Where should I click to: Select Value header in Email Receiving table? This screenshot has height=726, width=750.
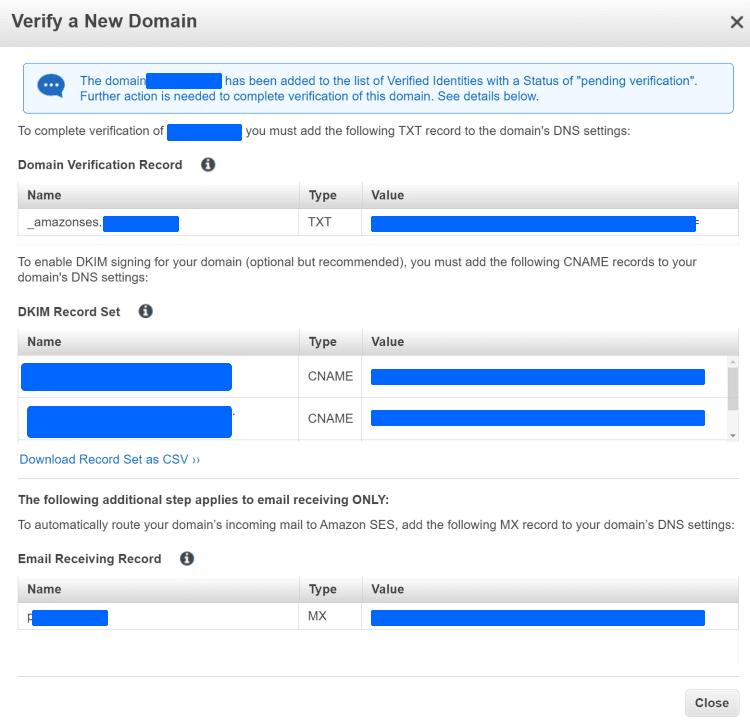pos(387,589)
